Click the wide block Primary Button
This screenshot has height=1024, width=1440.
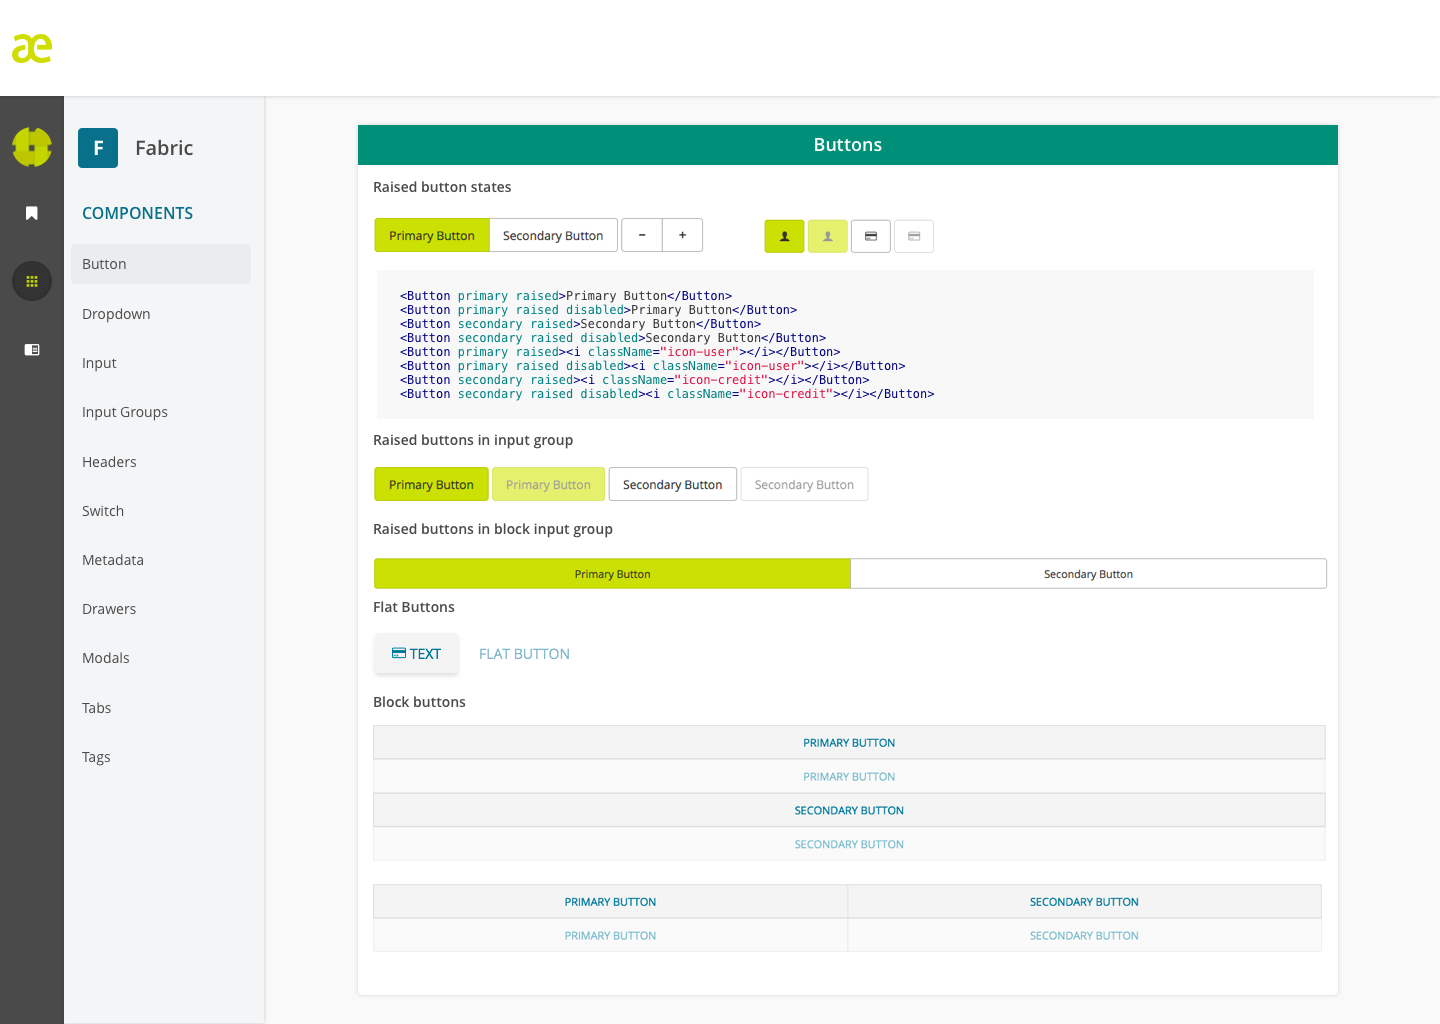coord(612,574)
